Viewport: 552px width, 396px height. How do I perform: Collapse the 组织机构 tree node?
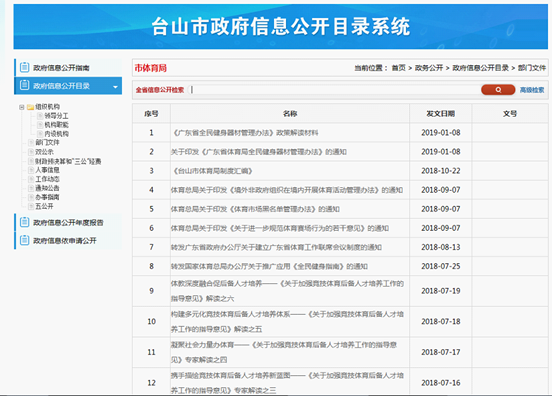22,107
